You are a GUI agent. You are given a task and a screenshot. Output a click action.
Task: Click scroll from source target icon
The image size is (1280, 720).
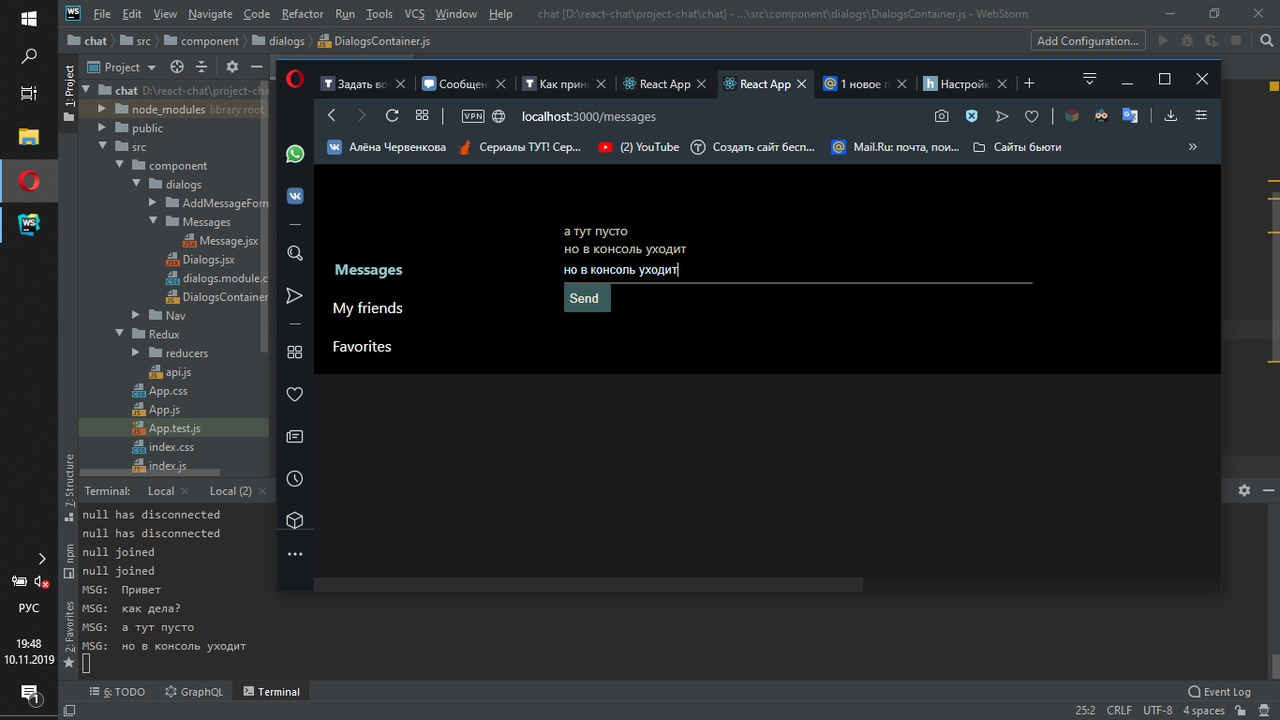click(x=177, y=67)
